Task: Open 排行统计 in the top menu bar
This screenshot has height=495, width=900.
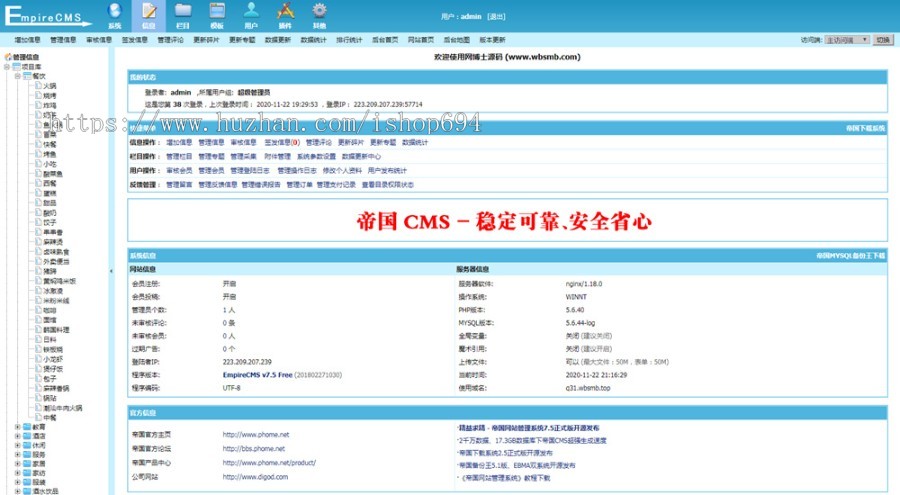Action: (349, 40)
